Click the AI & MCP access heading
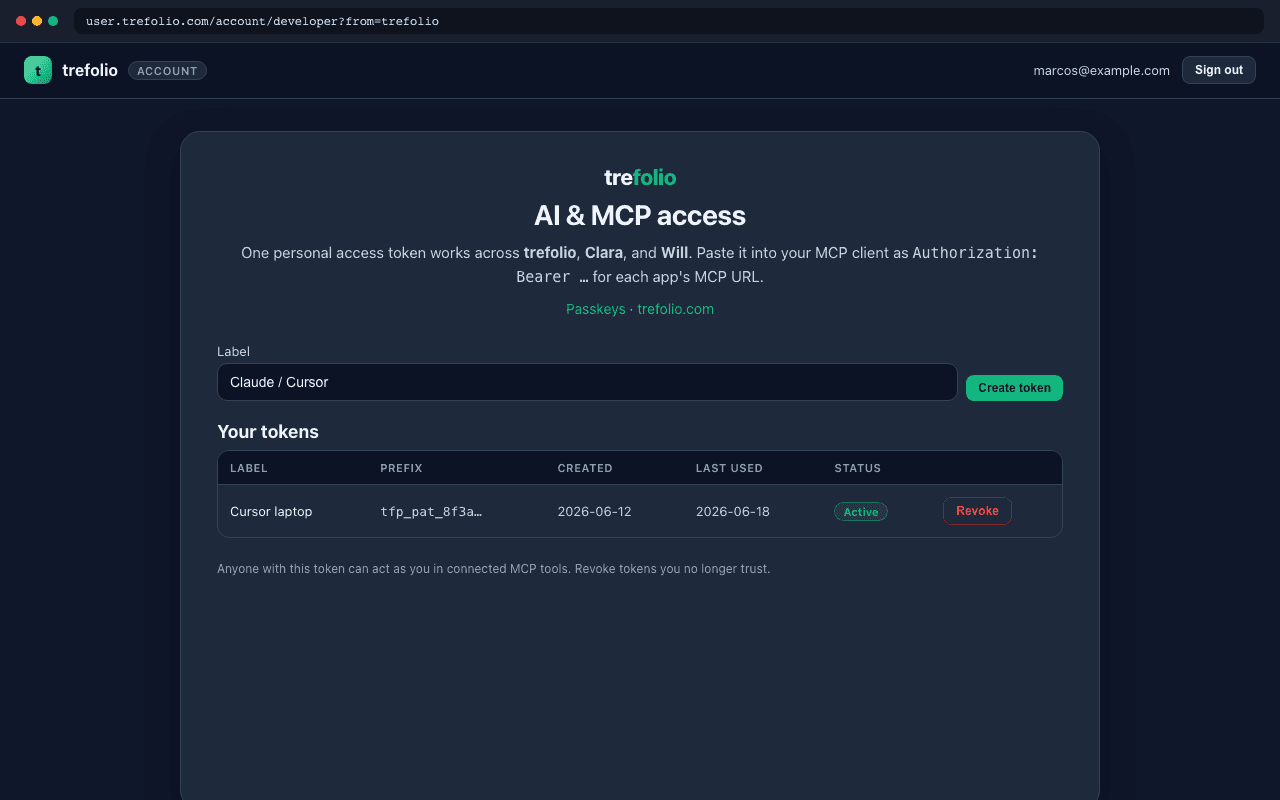Screen dimensions: 1280x800 [640, 216]
